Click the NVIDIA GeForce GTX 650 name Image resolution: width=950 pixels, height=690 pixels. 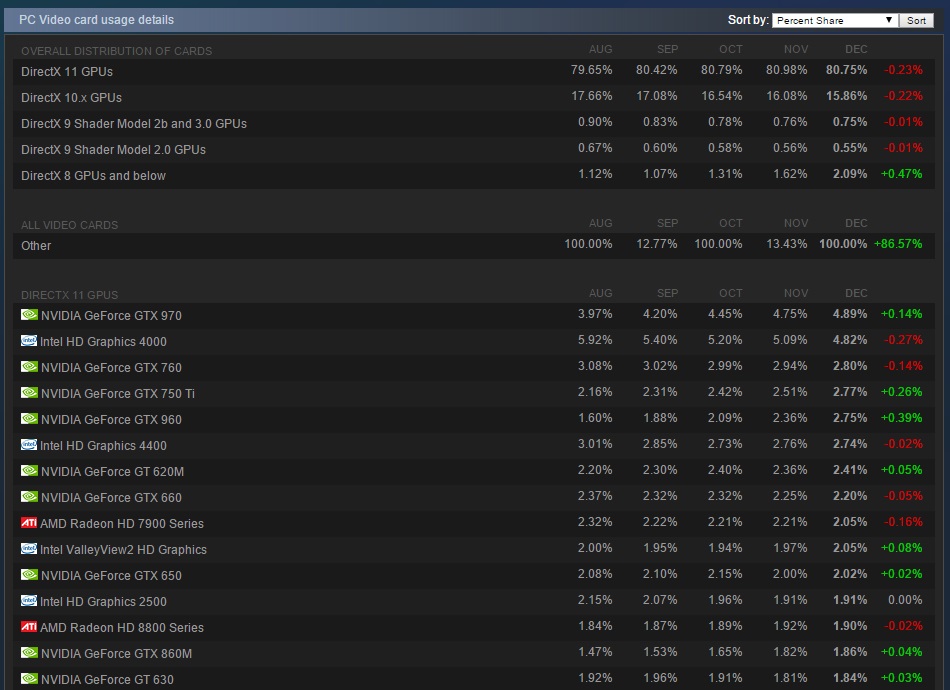coord(111,576)
